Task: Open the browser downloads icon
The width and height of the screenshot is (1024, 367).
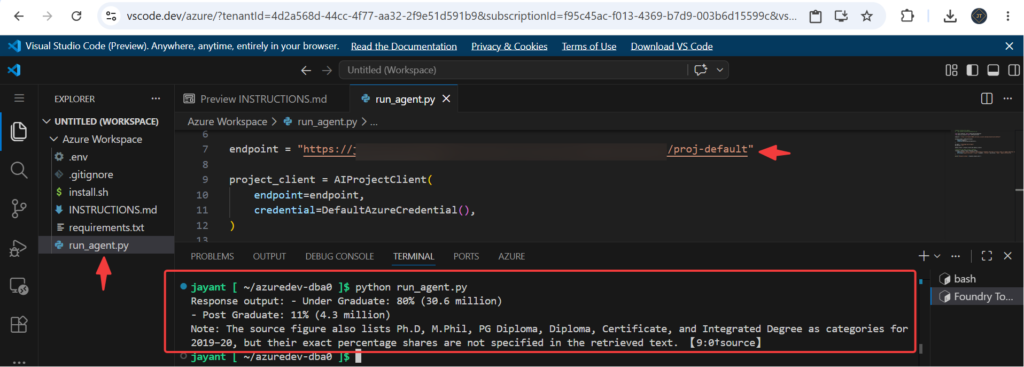Action: pyautogui.click(x=950, y=16)
